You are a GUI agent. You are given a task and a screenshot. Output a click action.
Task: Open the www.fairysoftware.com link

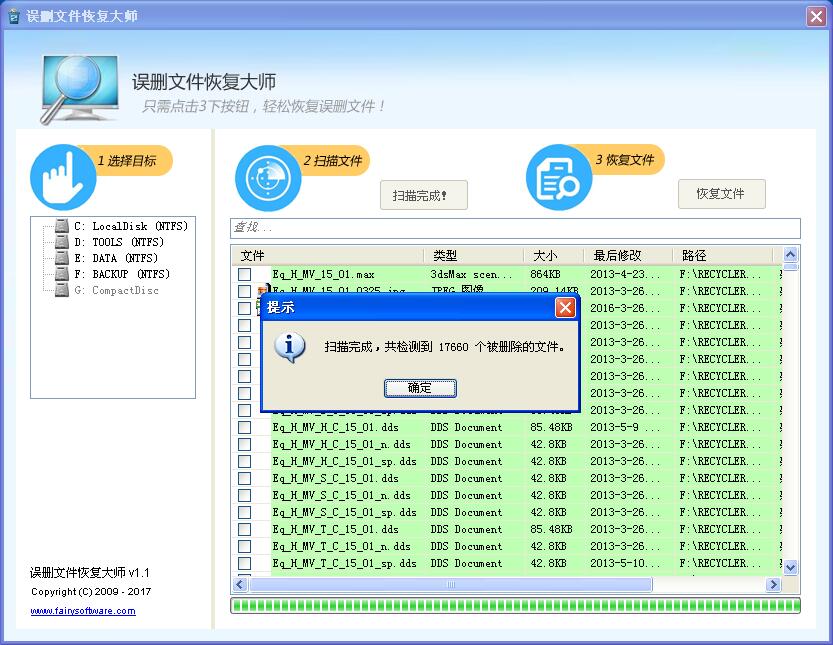83,611
